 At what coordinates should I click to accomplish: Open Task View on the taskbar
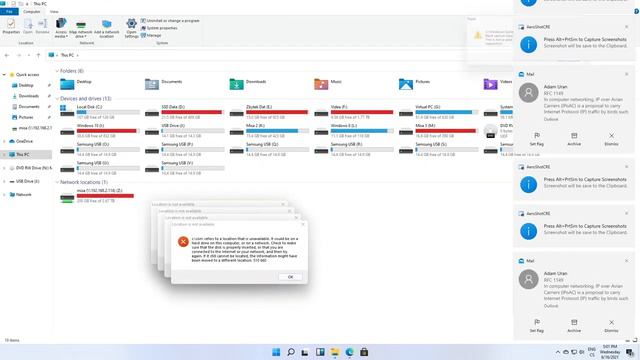[305, 352]
